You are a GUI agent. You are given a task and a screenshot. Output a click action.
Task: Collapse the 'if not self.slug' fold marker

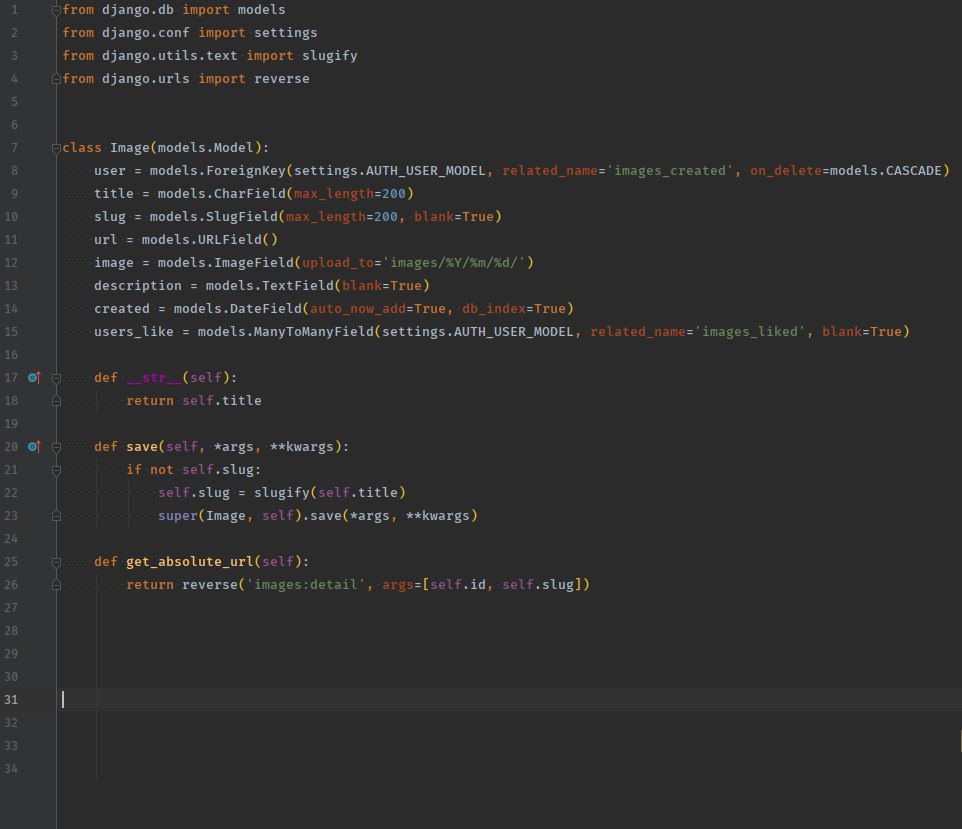click(x=56, y=470)
